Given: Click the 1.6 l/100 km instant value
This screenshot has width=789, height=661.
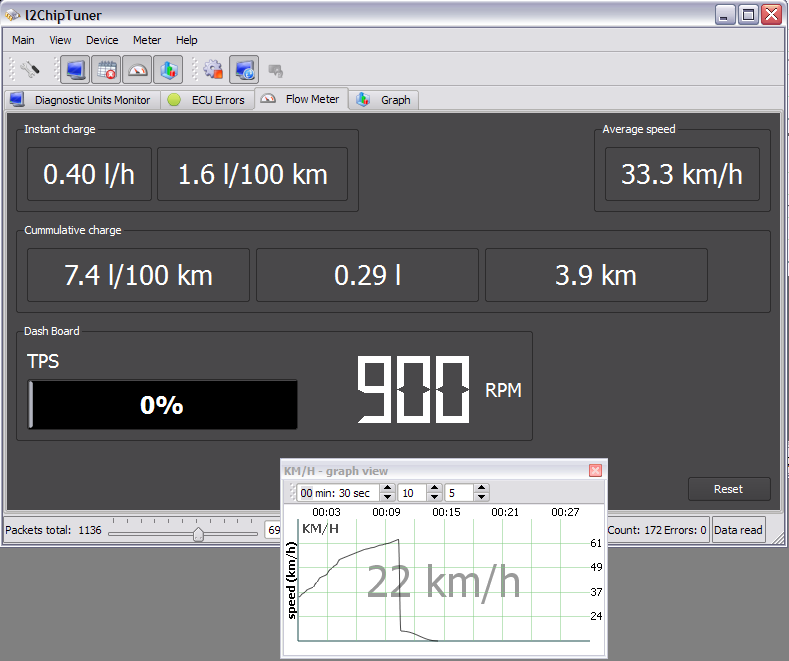Looking at the screenshot, I should coord(253,174).
